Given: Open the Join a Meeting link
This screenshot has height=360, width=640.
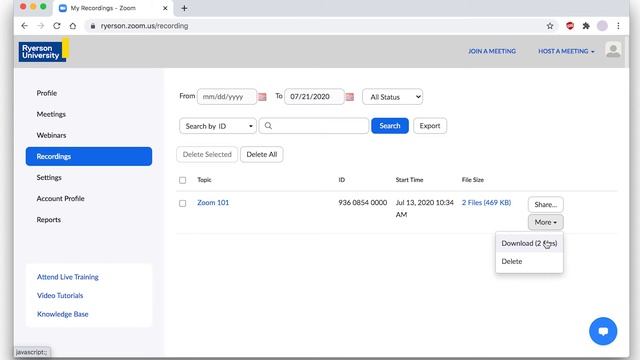Looking at the screenshot, I should pos(492,51).
